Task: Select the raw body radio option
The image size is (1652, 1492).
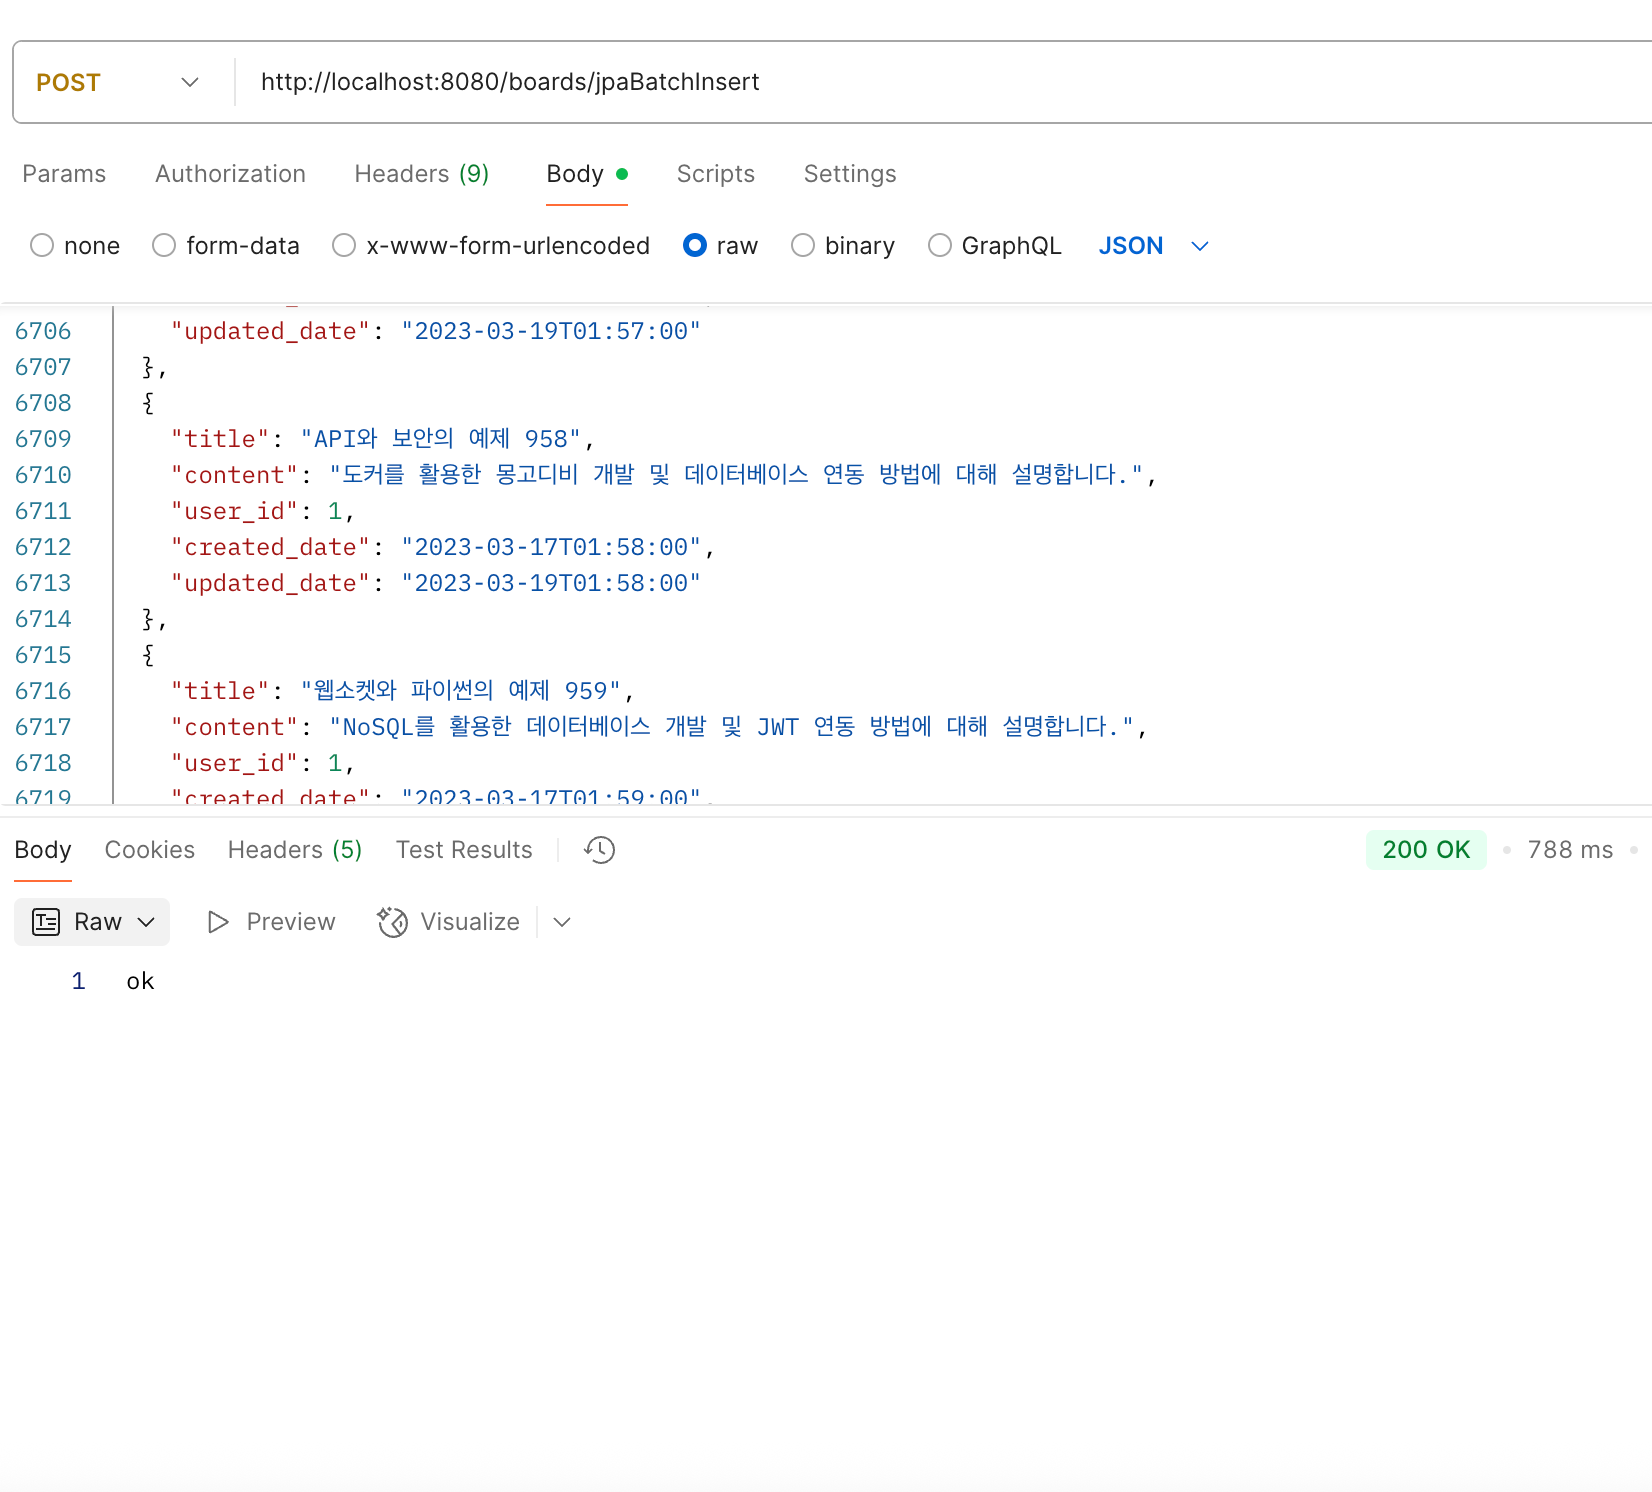Action: 695,245
